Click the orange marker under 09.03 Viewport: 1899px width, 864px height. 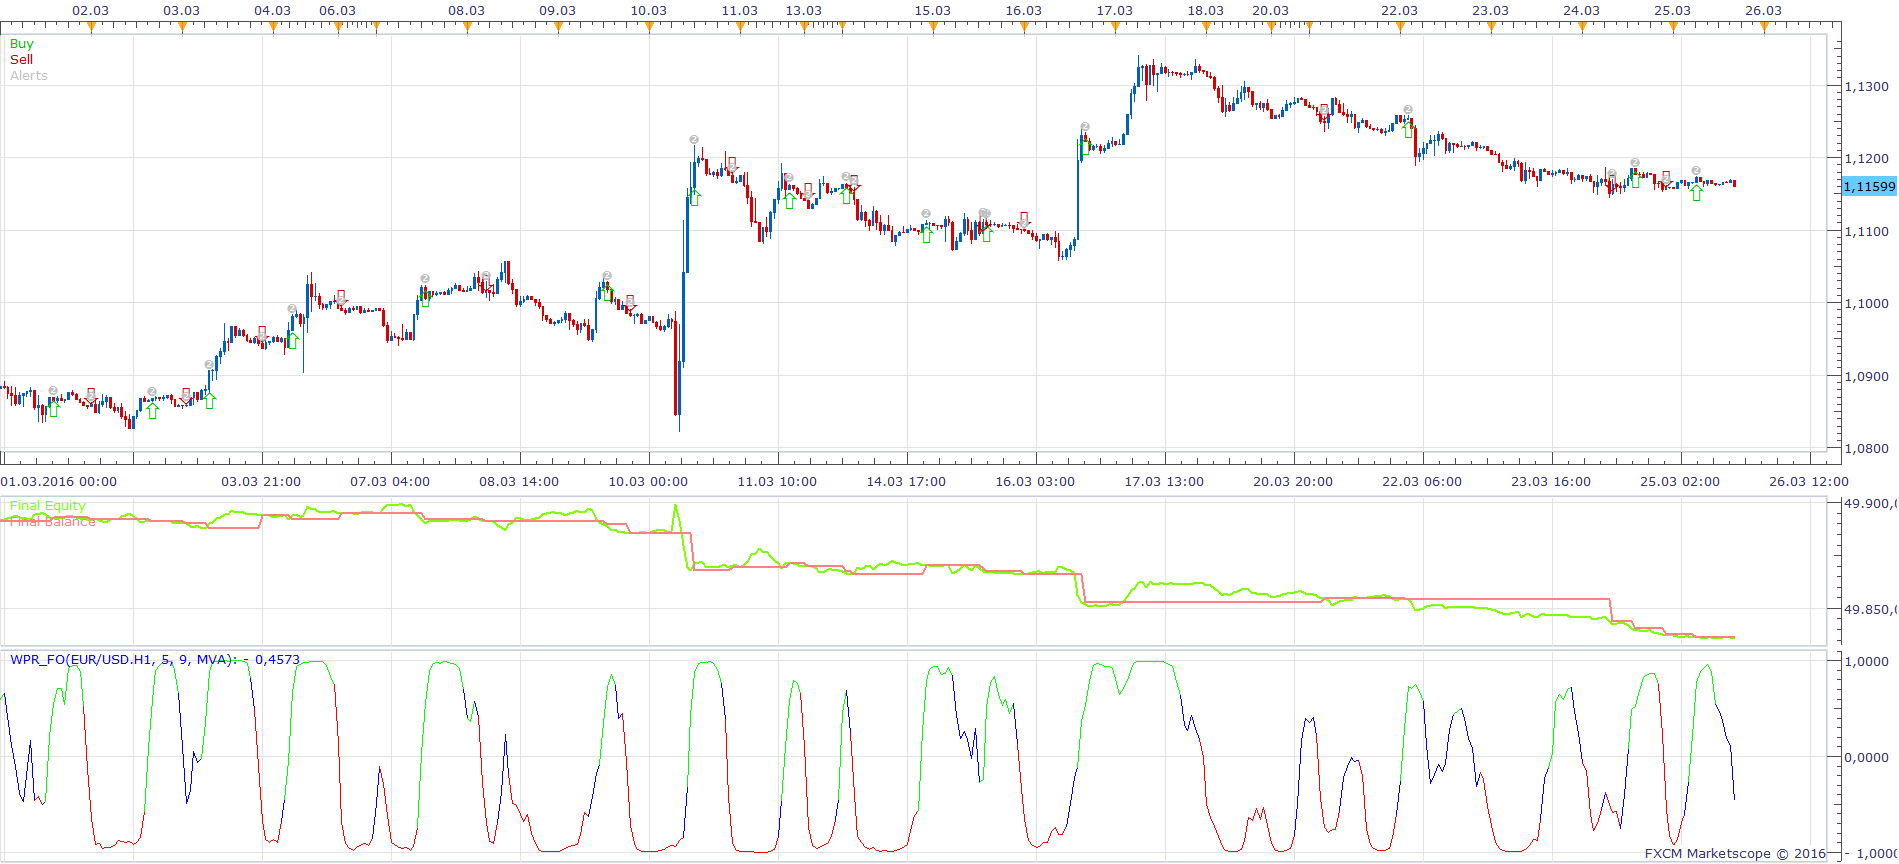(x=558, y=28)
